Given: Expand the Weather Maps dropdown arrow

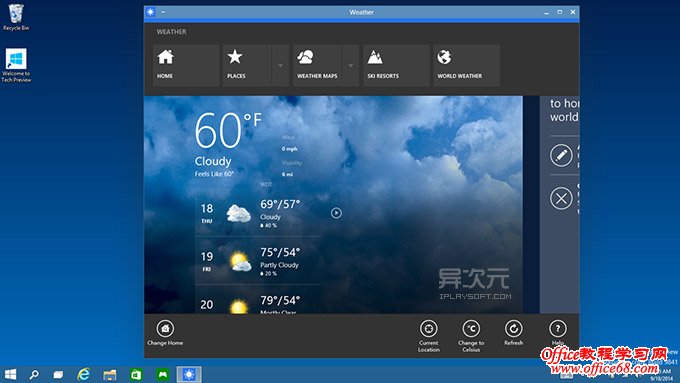Looking at the screenshot, I should [351, 65].
